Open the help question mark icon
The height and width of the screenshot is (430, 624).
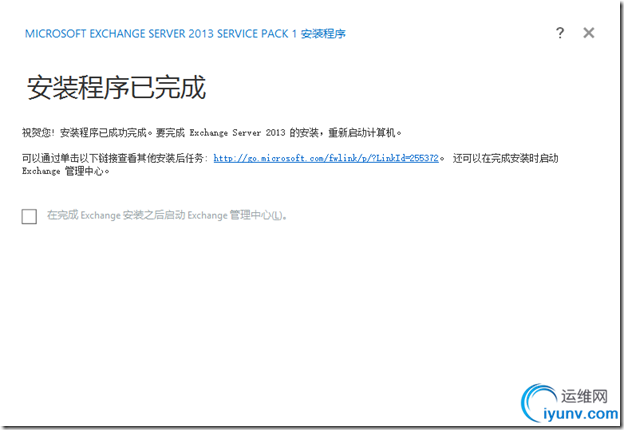[560, 33]
